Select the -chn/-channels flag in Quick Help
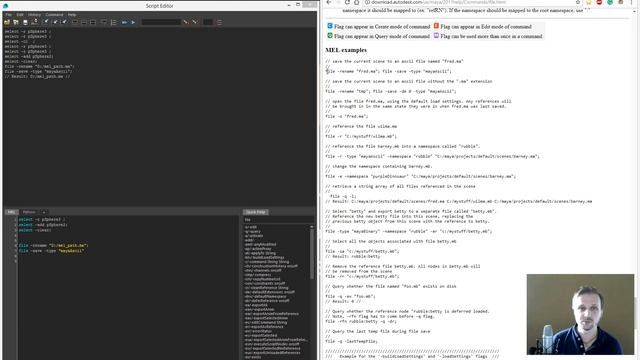This screenshot has height=360, width=640. pos(263,270)
